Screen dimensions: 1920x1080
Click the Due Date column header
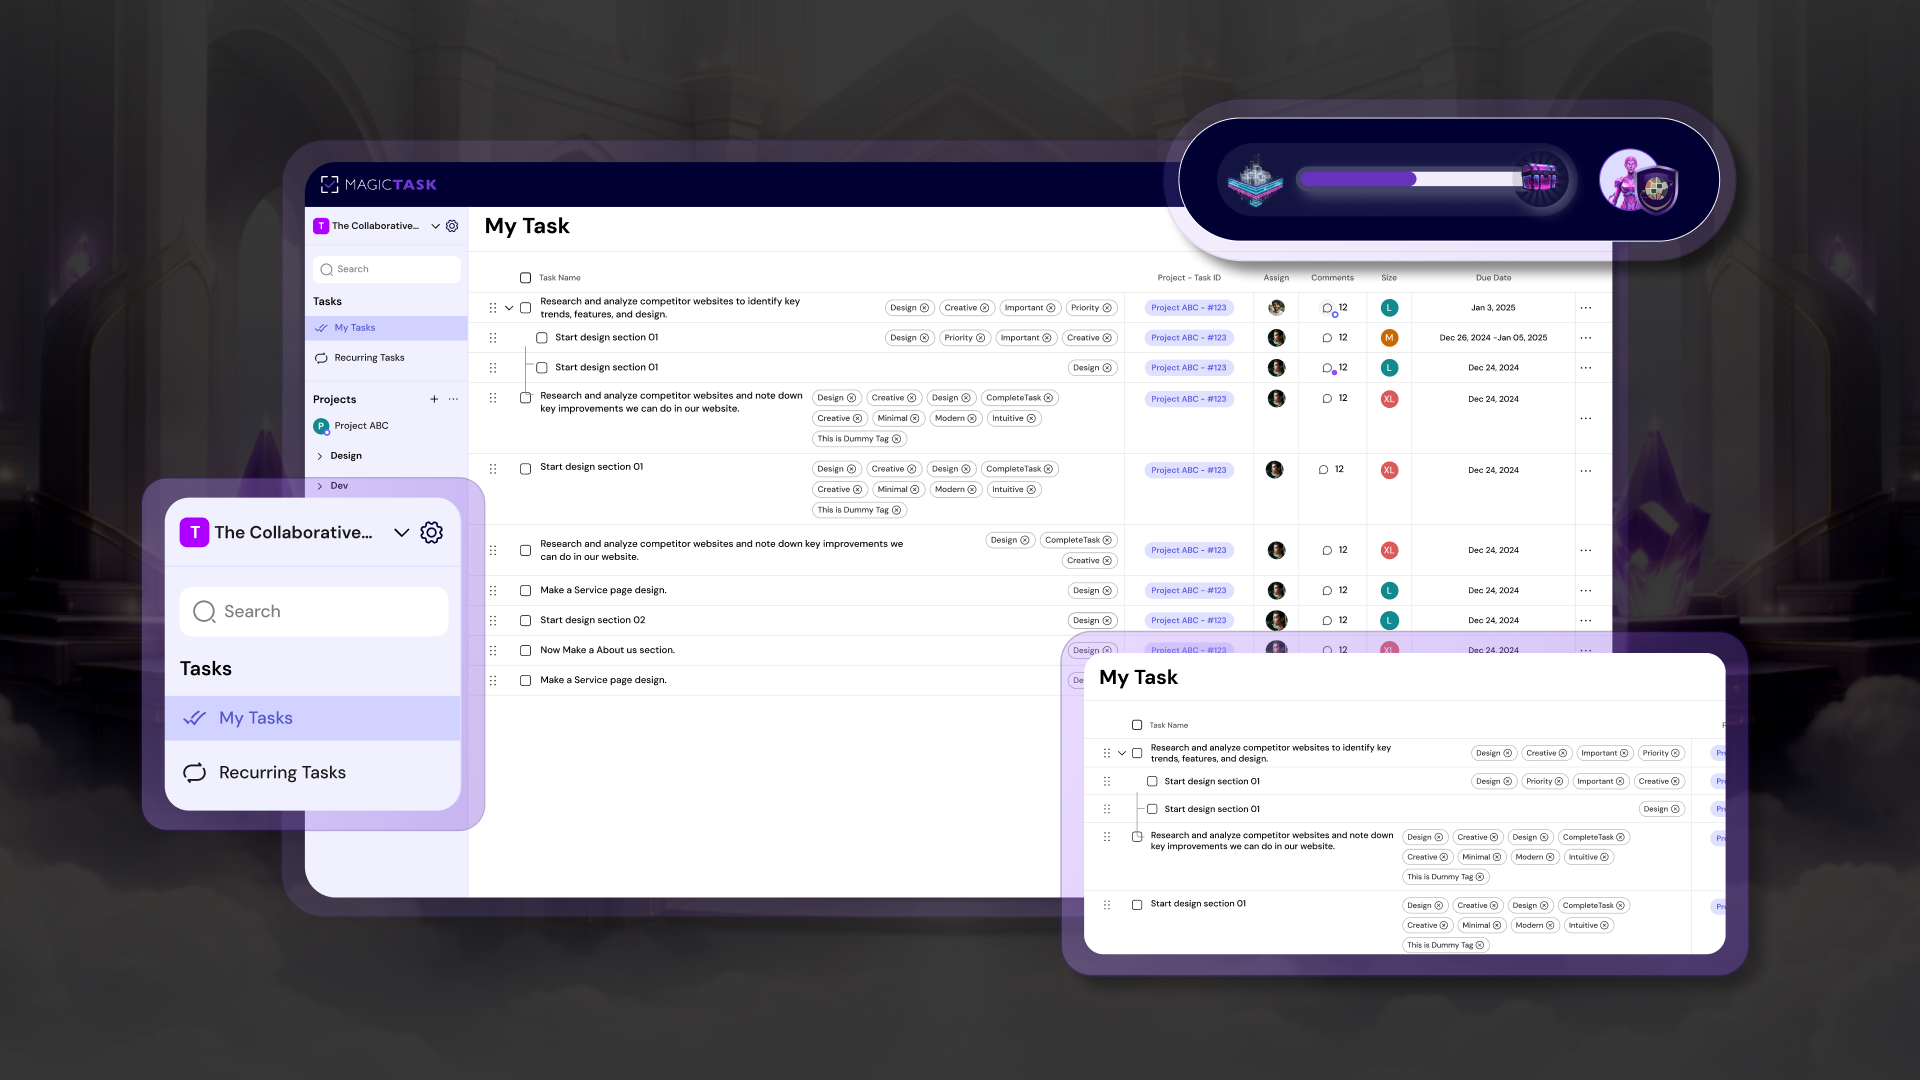pos(1493,278)
